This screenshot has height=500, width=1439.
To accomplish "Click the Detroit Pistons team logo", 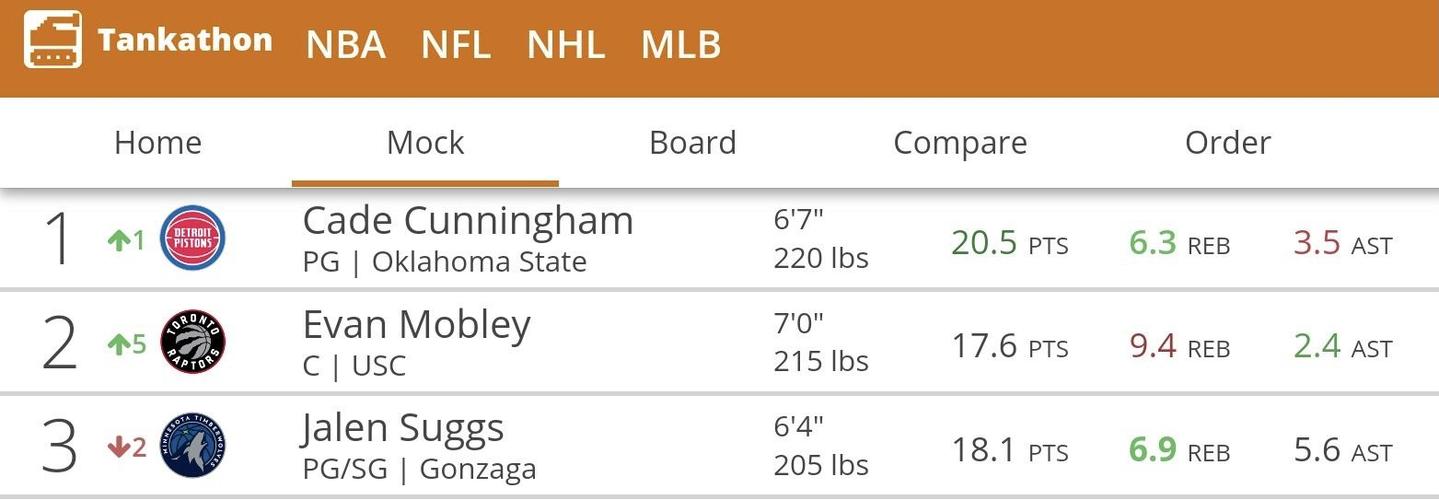I will coord(193,238).
